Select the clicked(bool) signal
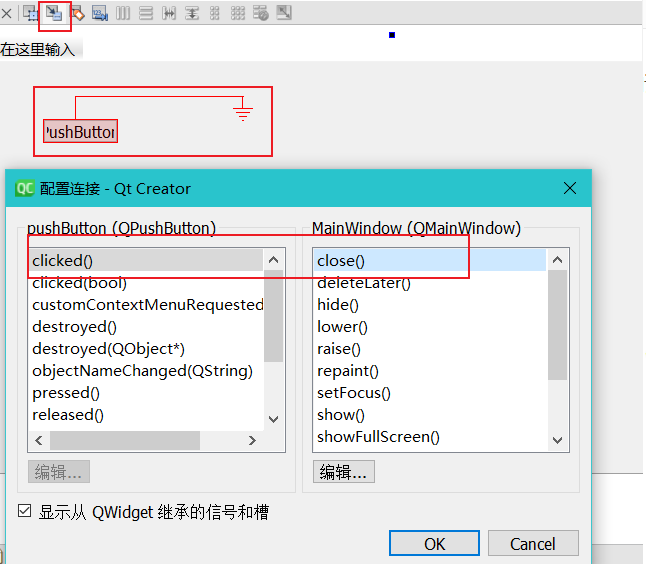Screen dimensions: 646x564 pos(147,283)
